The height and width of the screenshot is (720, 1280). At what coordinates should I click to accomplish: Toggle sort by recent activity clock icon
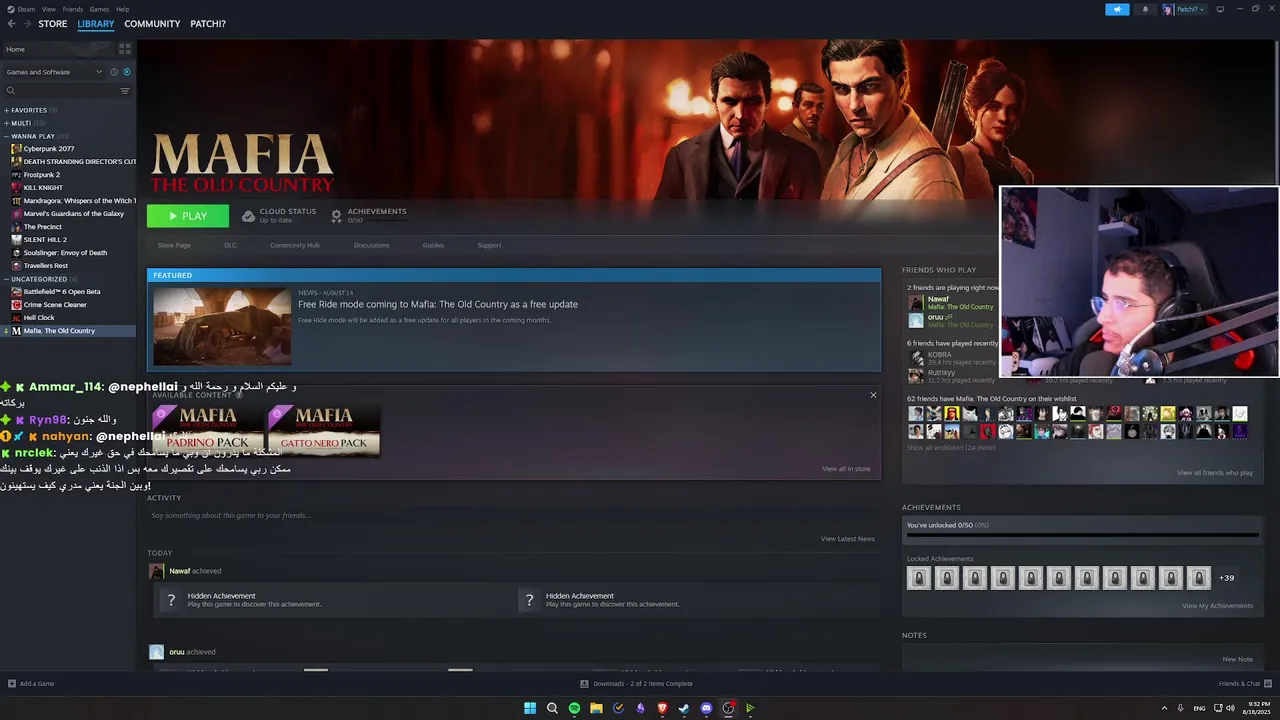114,72
